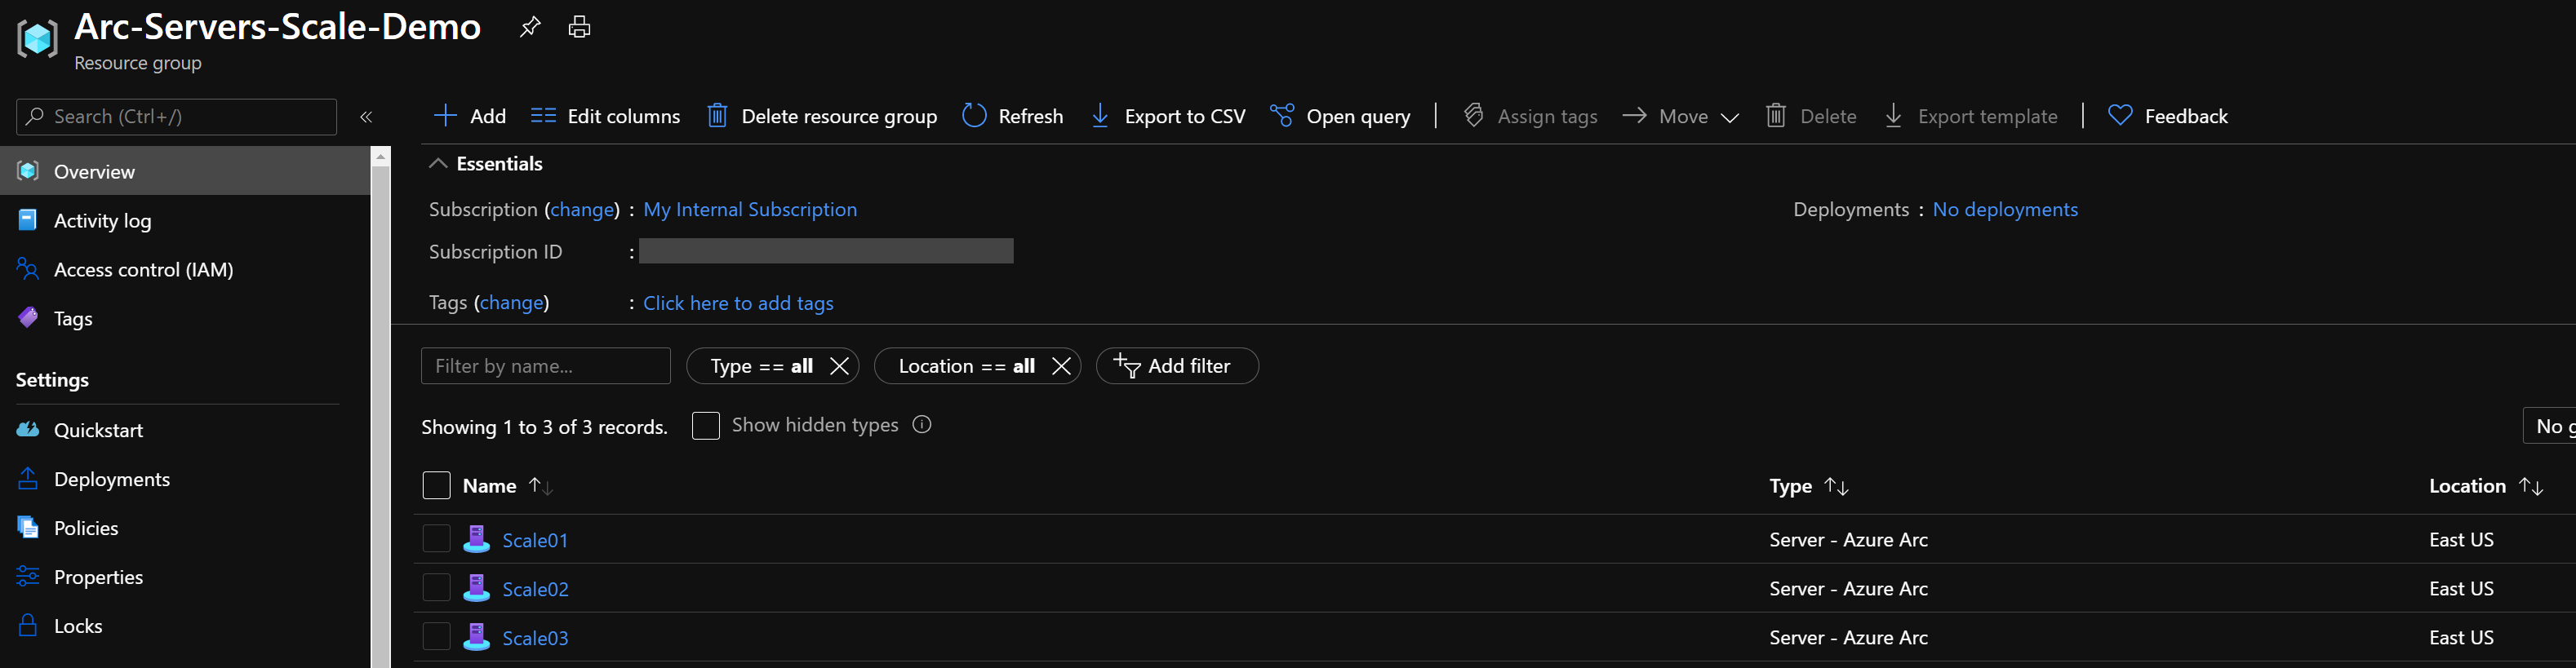Viewport: 2576px width, 668px height.
Task: Click the Subscription change link
Action: (582, 209)
